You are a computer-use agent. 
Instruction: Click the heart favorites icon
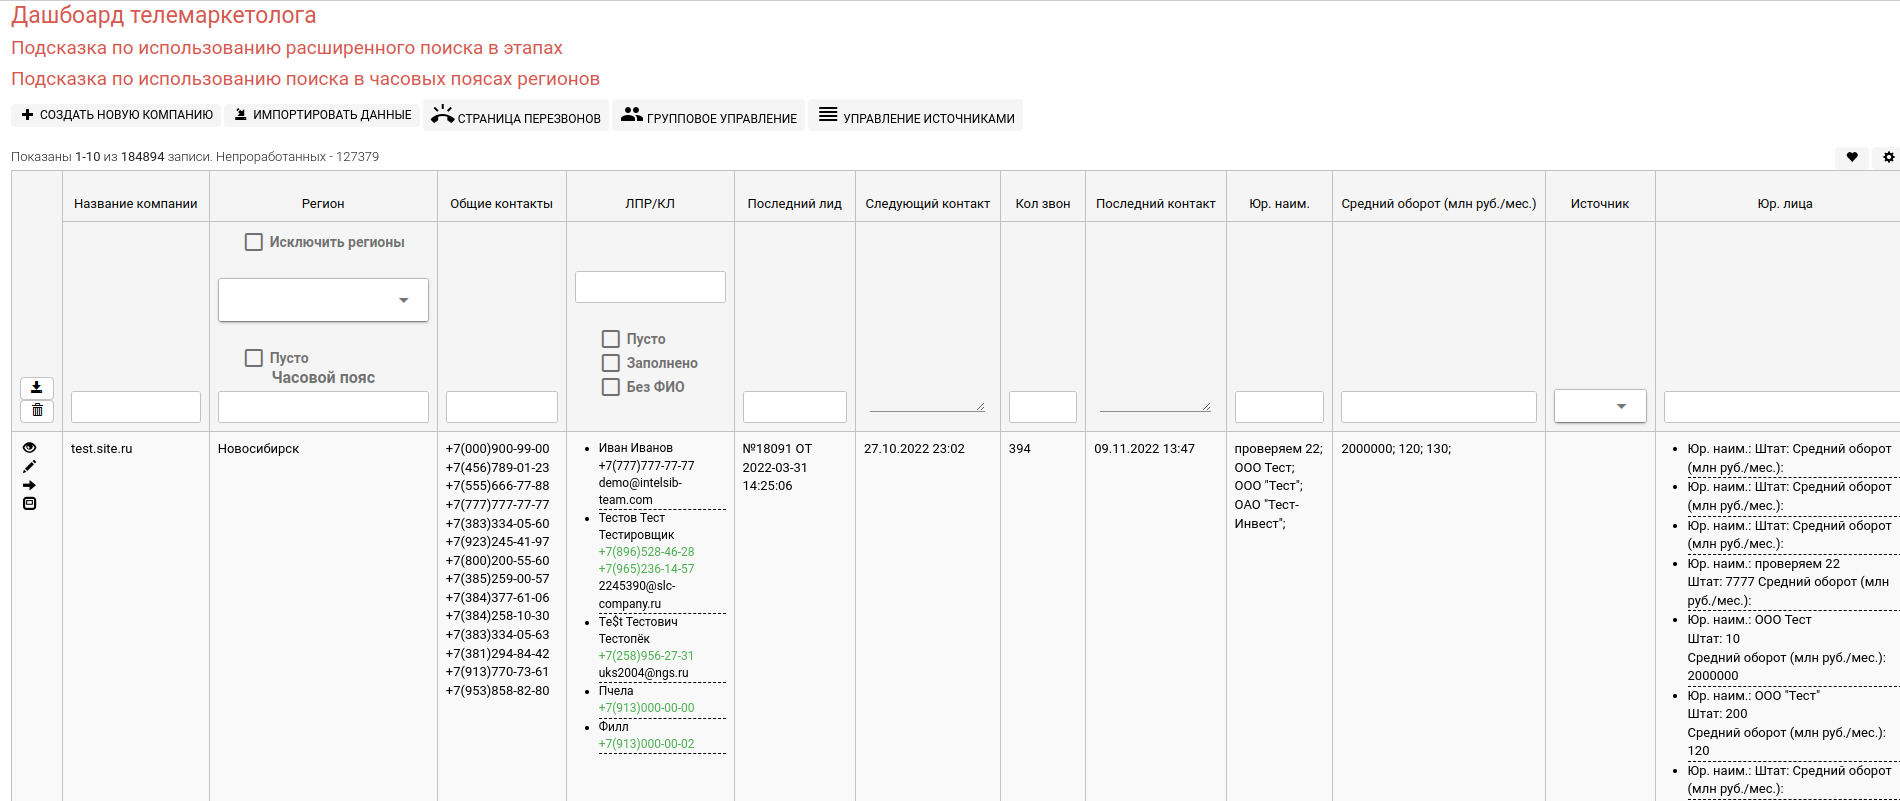(1852, 157)
